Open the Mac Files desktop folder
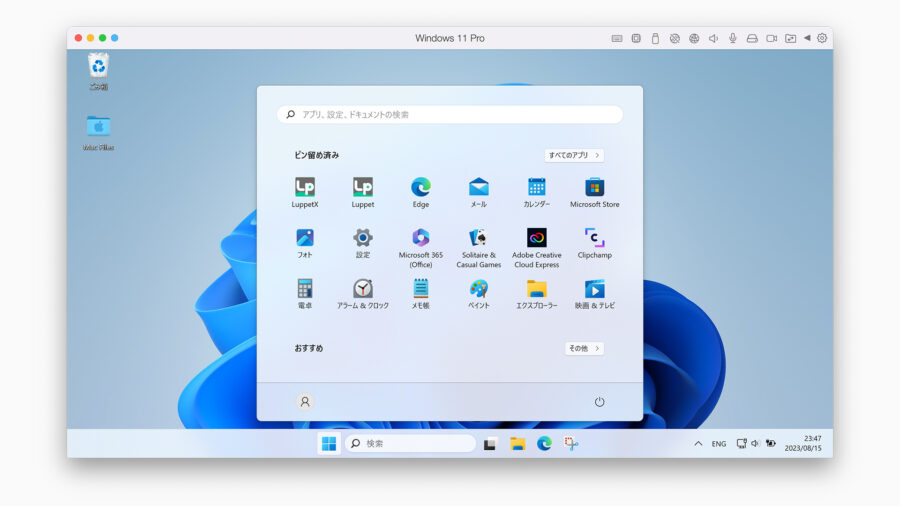This screenshot has height=506, width=900. click(x=98, y=133)
